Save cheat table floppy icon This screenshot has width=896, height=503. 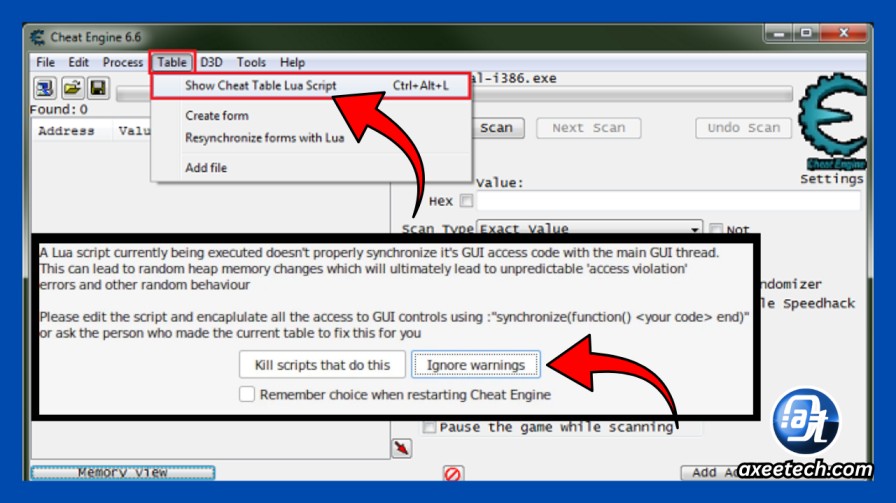[x=98, y=88]
